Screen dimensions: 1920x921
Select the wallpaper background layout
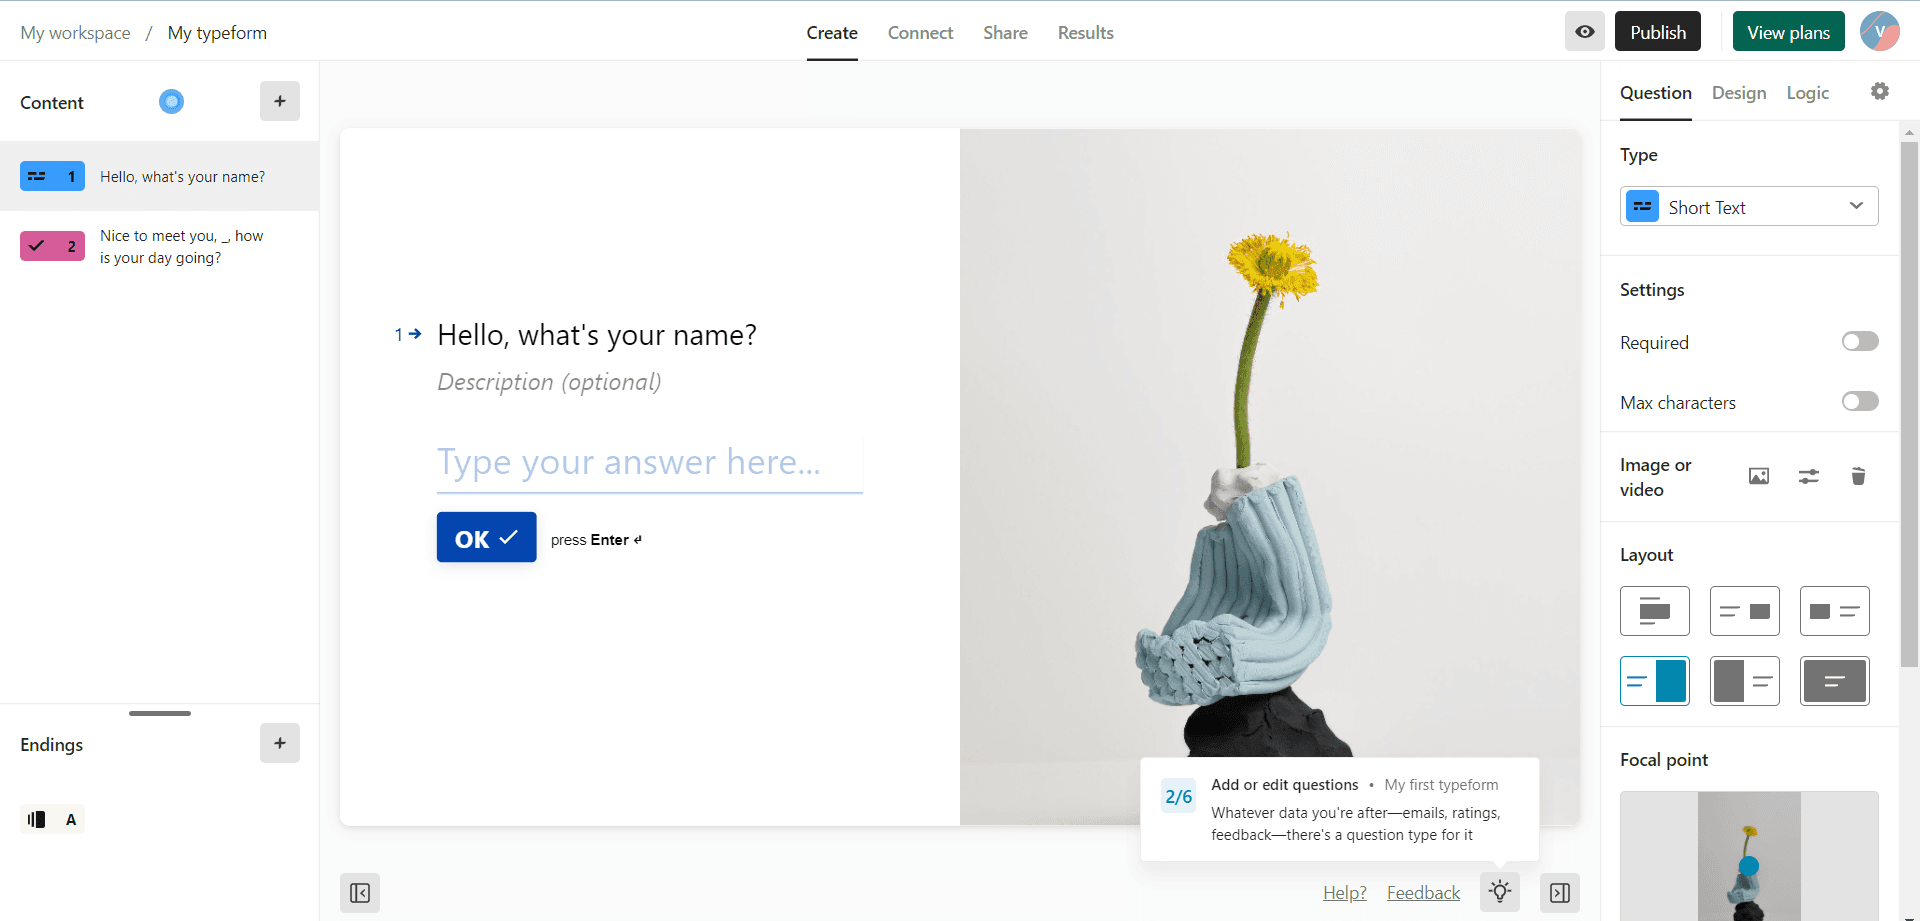(1835, 681)
